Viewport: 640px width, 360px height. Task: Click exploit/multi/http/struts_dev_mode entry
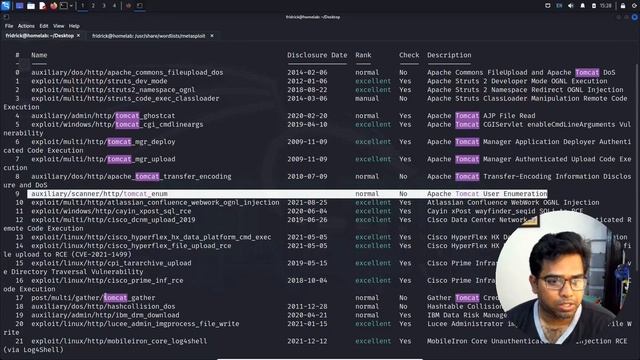click(99, 81)
